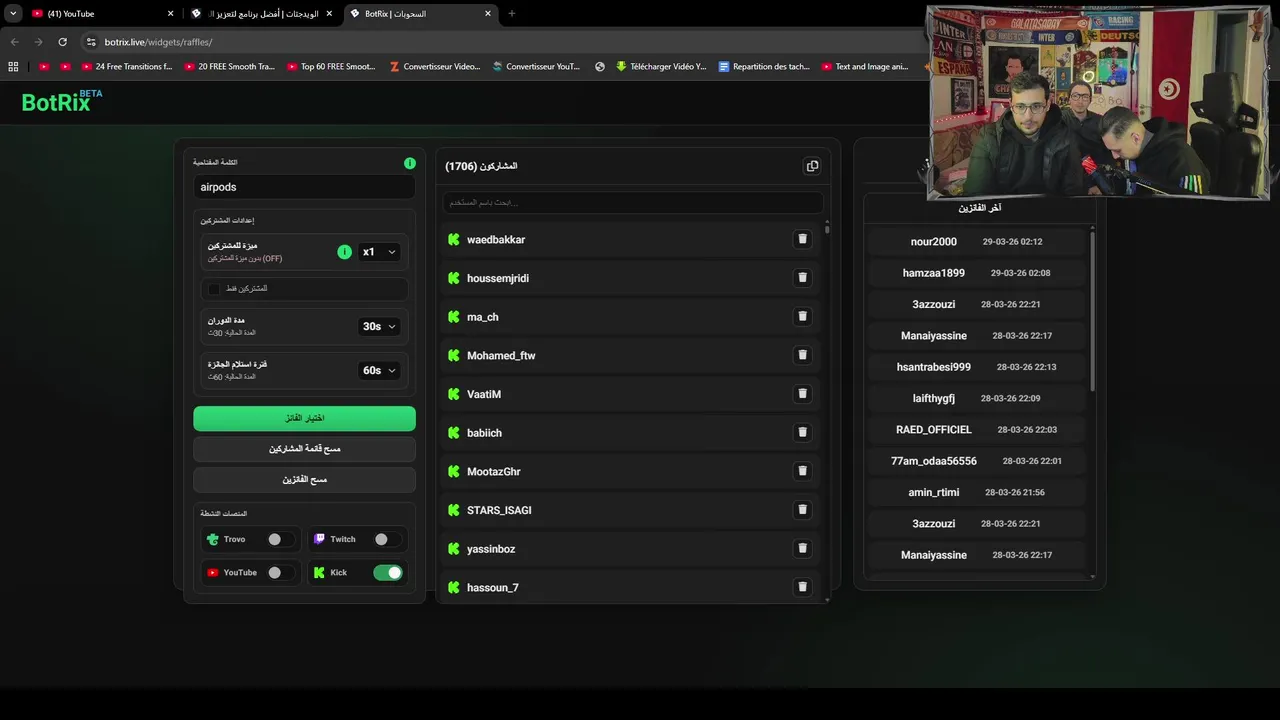Open Text and Image ani... bookmark
Screen dimensions: 1280x720
click(x=865, y=67)
